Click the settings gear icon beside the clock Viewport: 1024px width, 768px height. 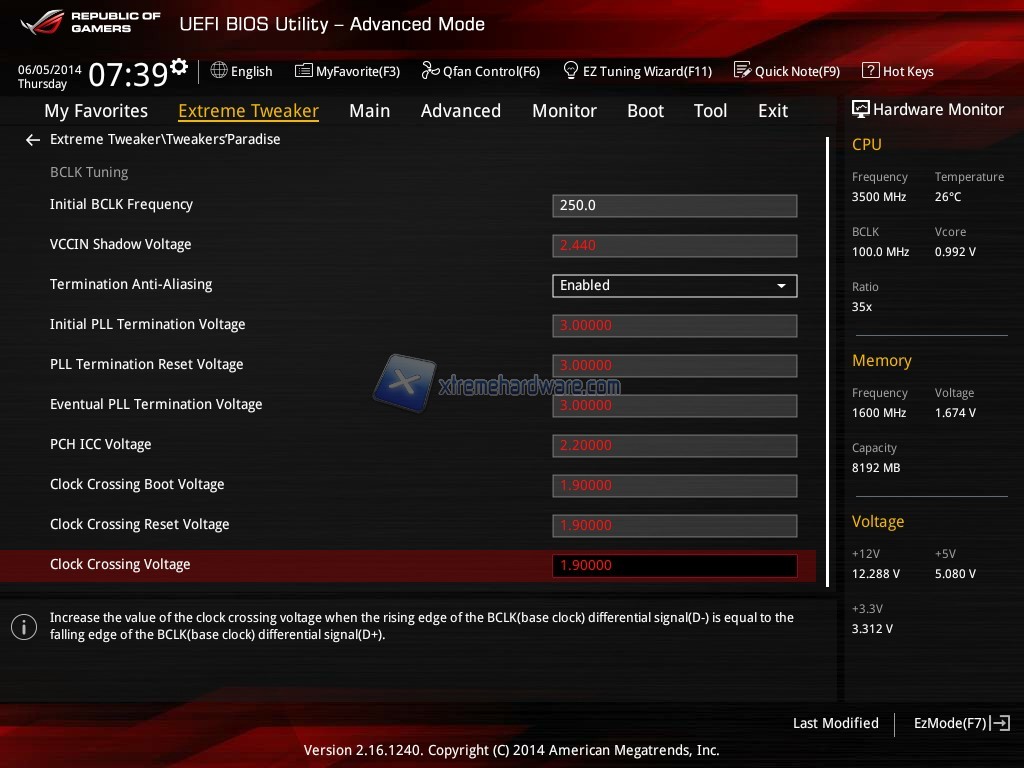coord(179,67)
